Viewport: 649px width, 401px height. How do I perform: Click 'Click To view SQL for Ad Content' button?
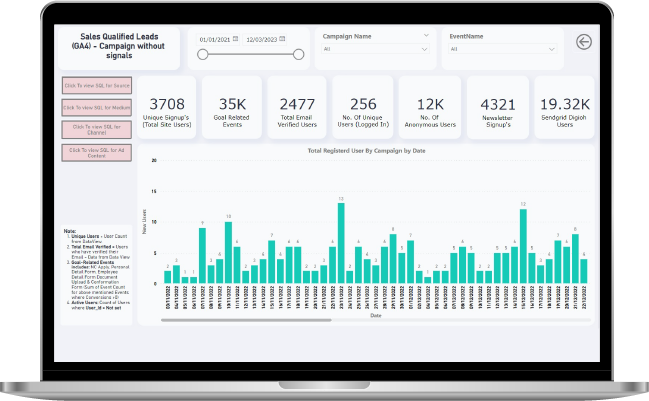click(x=97, y=153)
